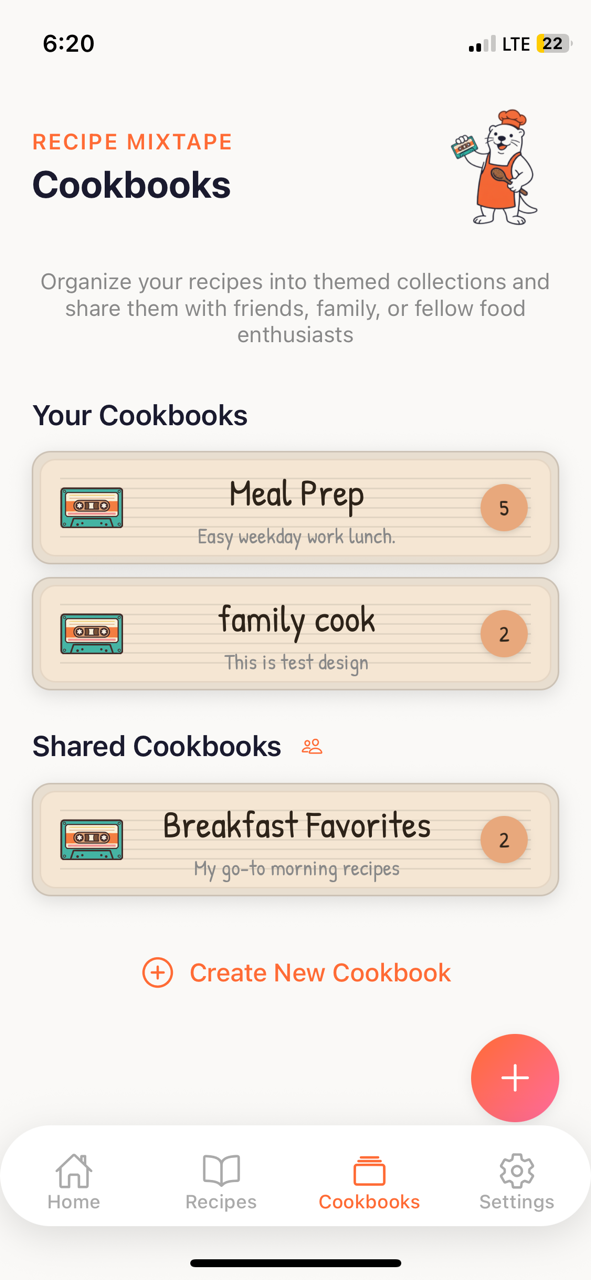Open the Meal Prep cookbook
Screen dimensions: 591x1280
pos(296,507)
